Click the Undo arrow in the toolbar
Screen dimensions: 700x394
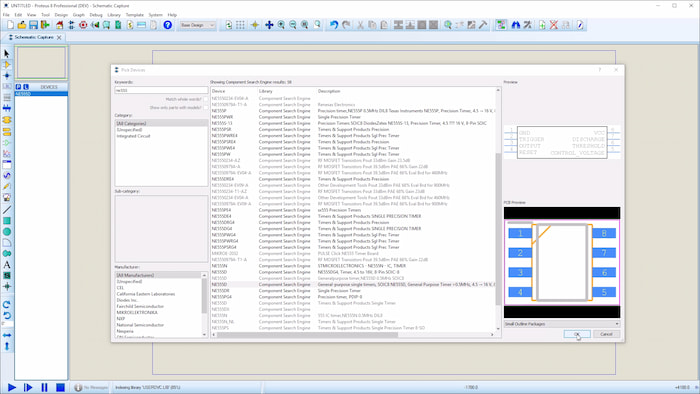(x=333, y=25)
